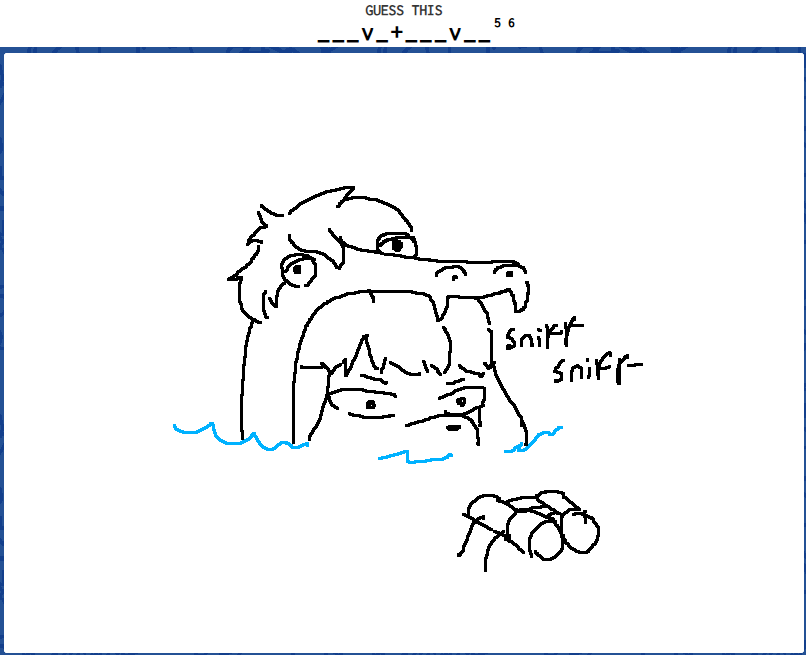Click the creature's large left eye
This screenshot has height=655, width=806.
(298, 267)
